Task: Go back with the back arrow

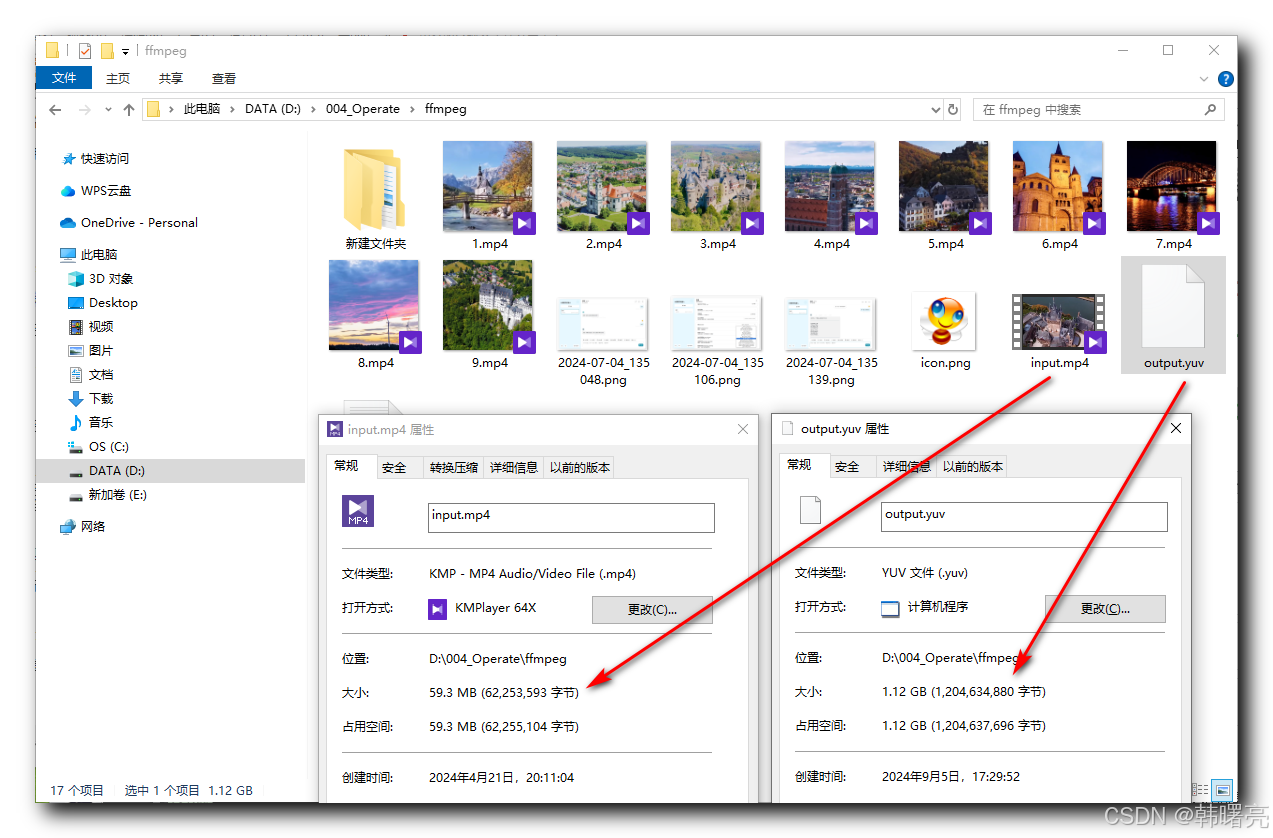Action: (x=55, y=110)
